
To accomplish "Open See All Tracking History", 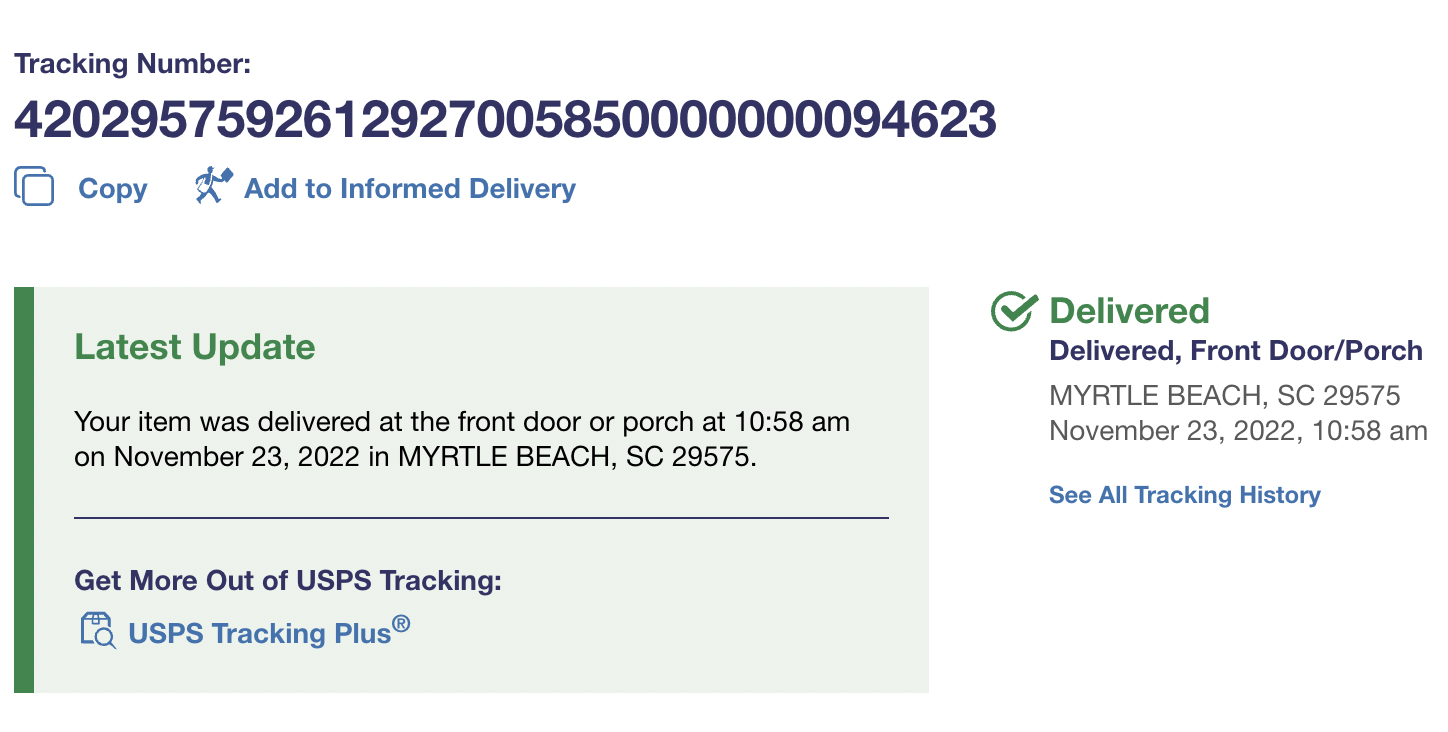I will tap(1184, 495).
